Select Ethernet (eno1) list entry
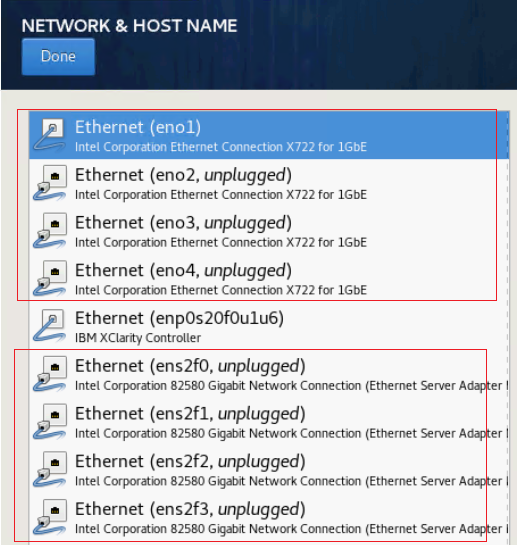Viewport: 517px width, 545px height. point(269,135)
